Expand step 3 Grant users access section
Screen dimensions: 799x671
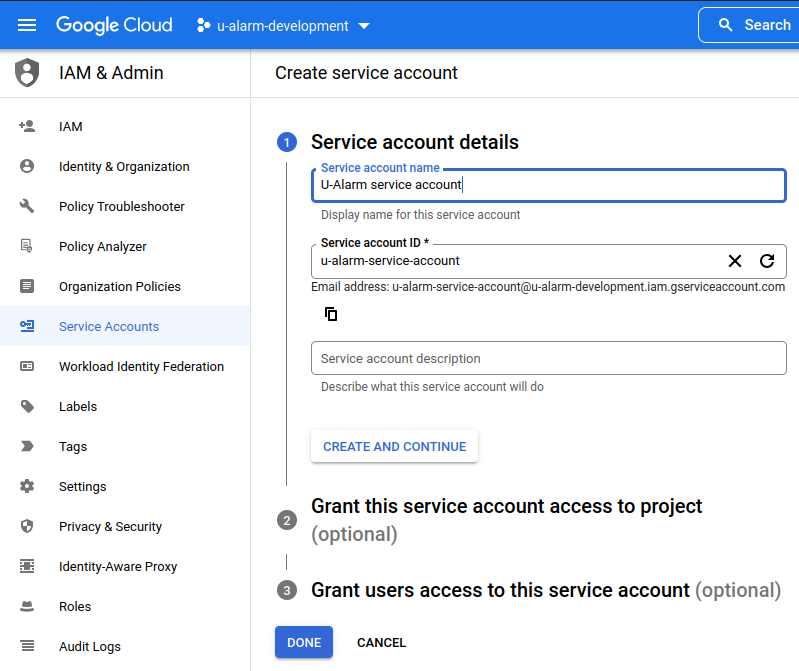[500, 590]
